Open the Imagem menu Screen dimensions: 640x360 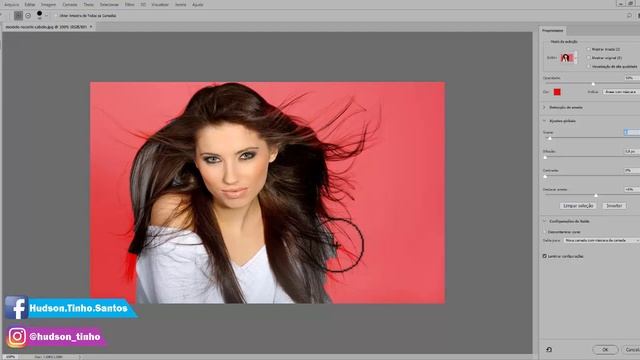click(48, 4)
